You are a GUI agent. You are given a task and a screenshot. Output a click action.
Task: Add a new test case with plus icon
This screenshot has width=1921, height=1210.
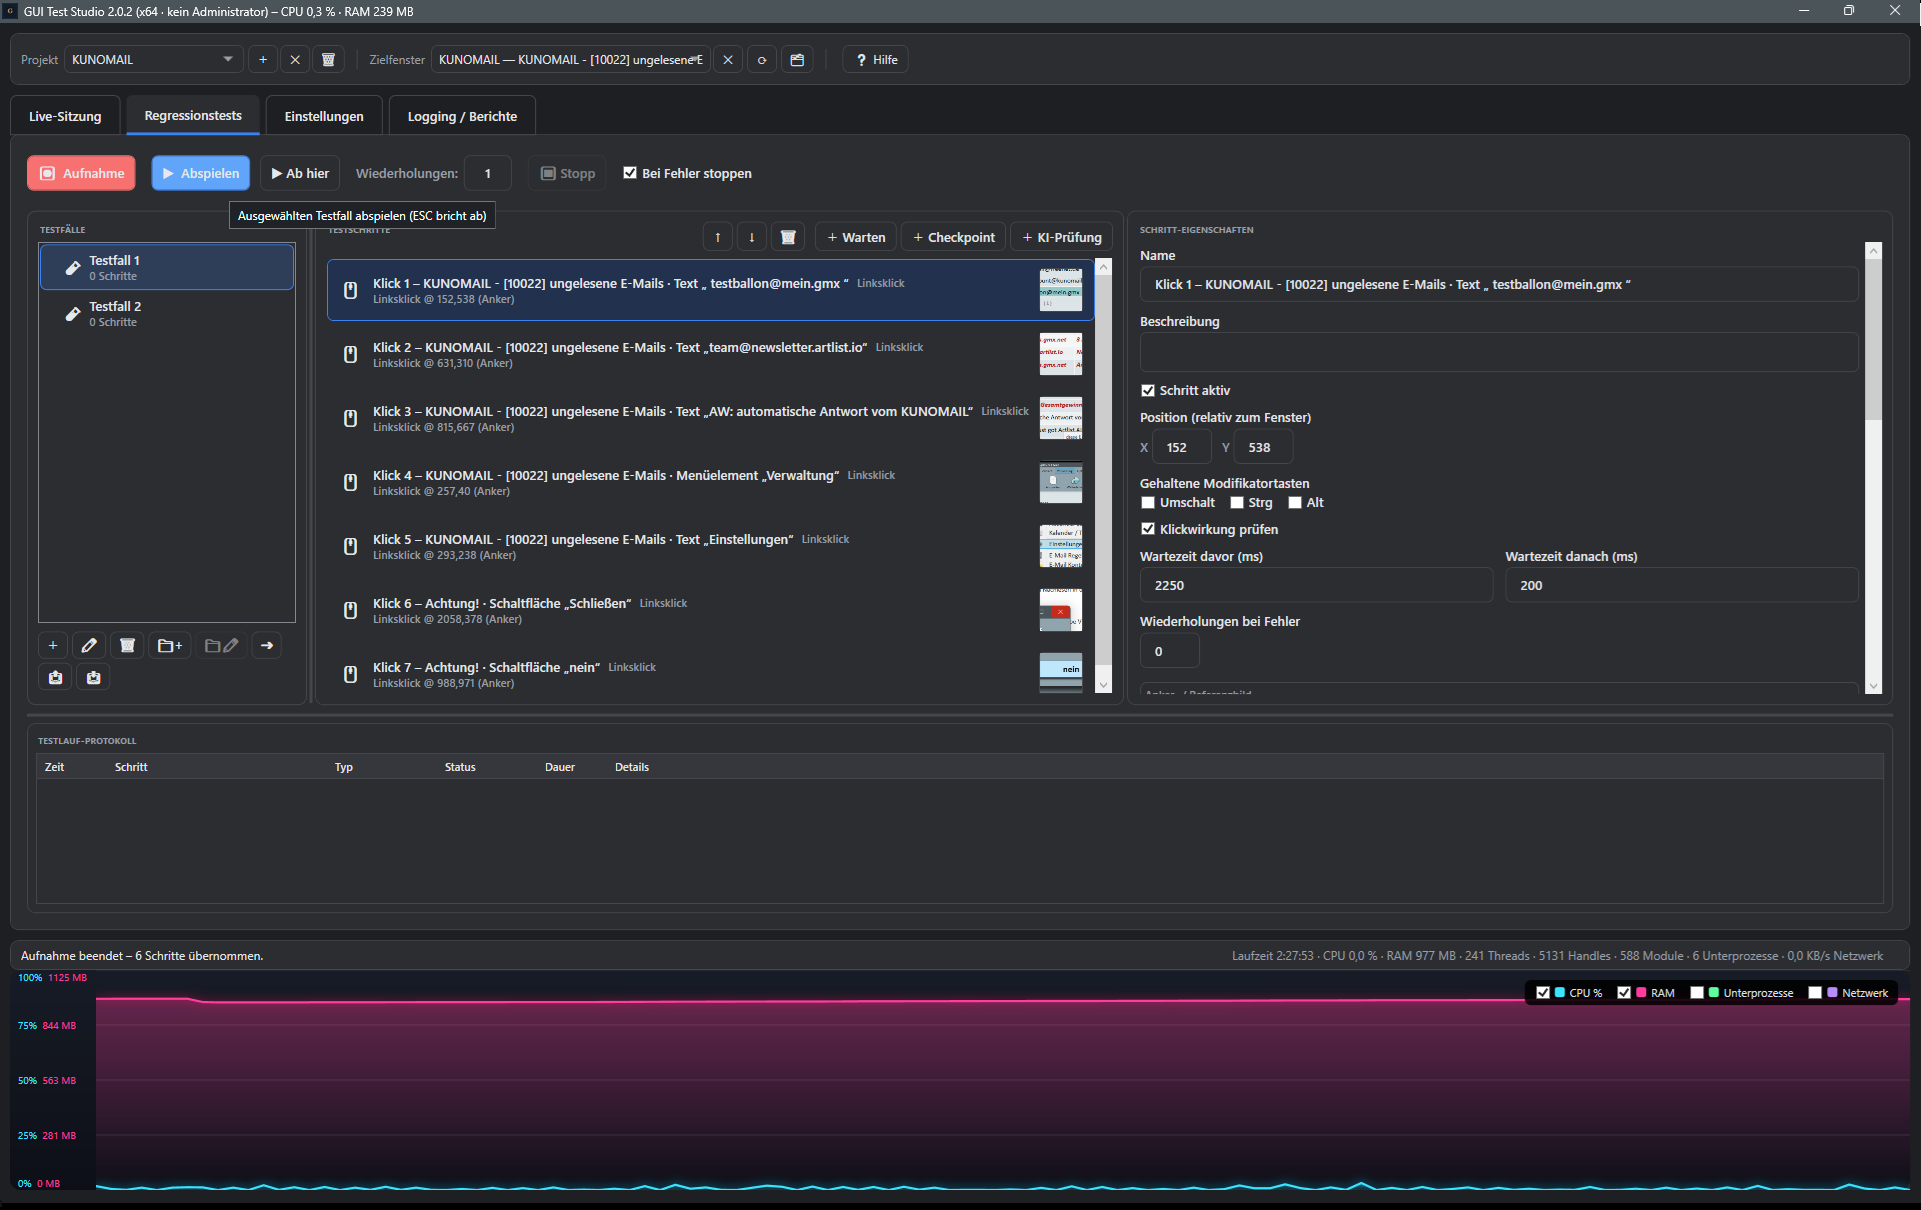53,645
